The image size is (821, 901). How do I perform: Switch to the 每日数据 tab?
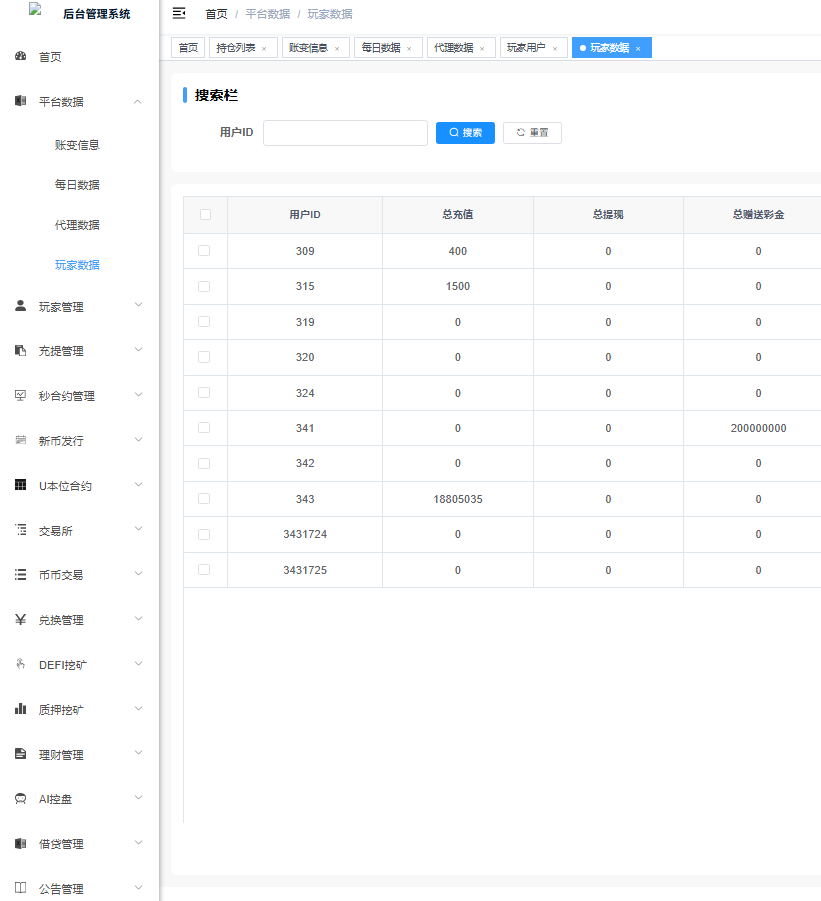(x=380, y=48)
